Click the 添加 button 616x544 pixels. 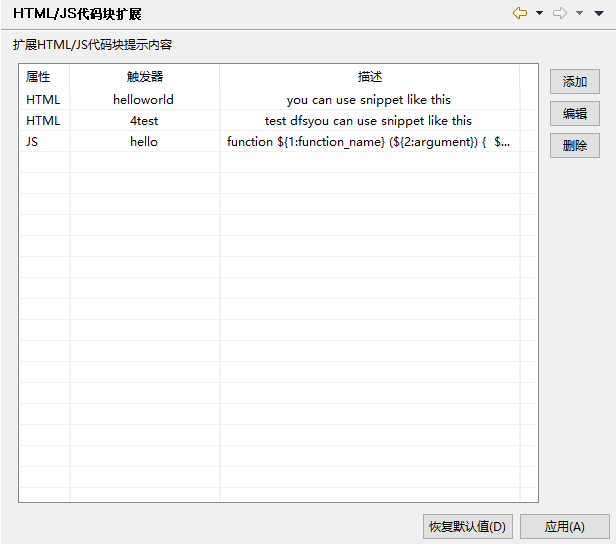tap(574, 82)
